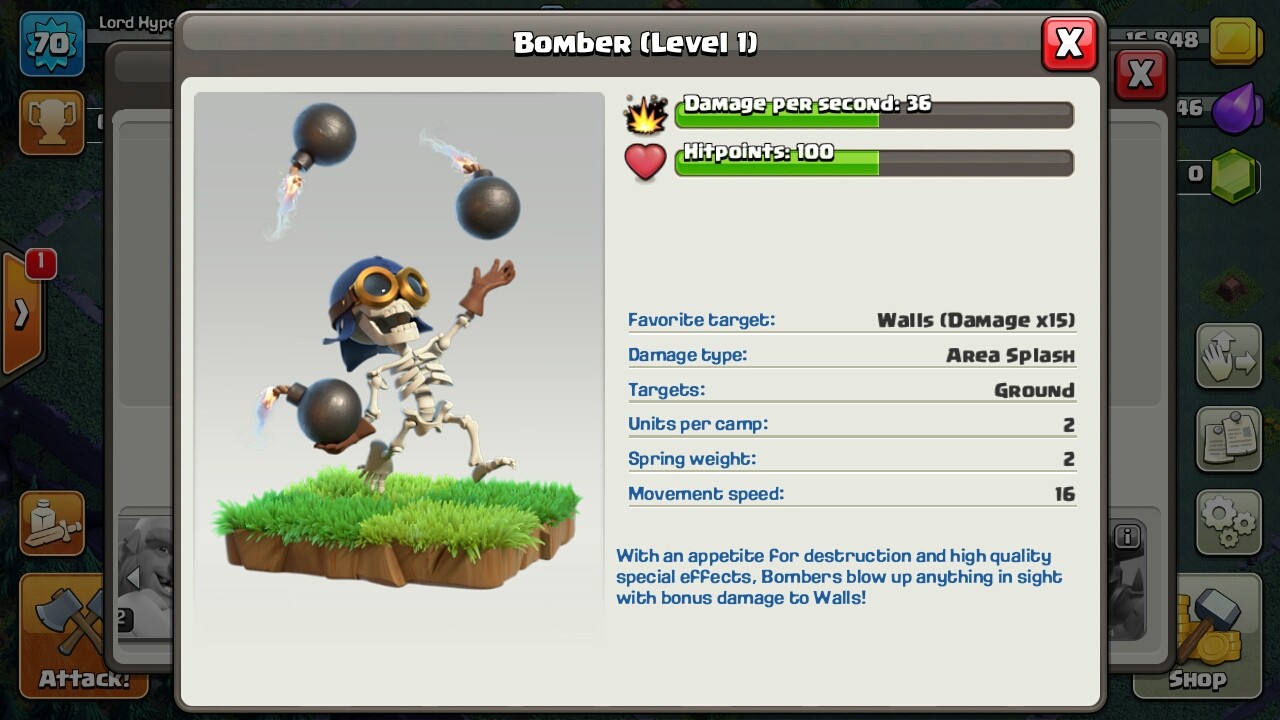The image size is (1280, 720).
Task: Open the player level 70 badge
Action: (51, 44)
